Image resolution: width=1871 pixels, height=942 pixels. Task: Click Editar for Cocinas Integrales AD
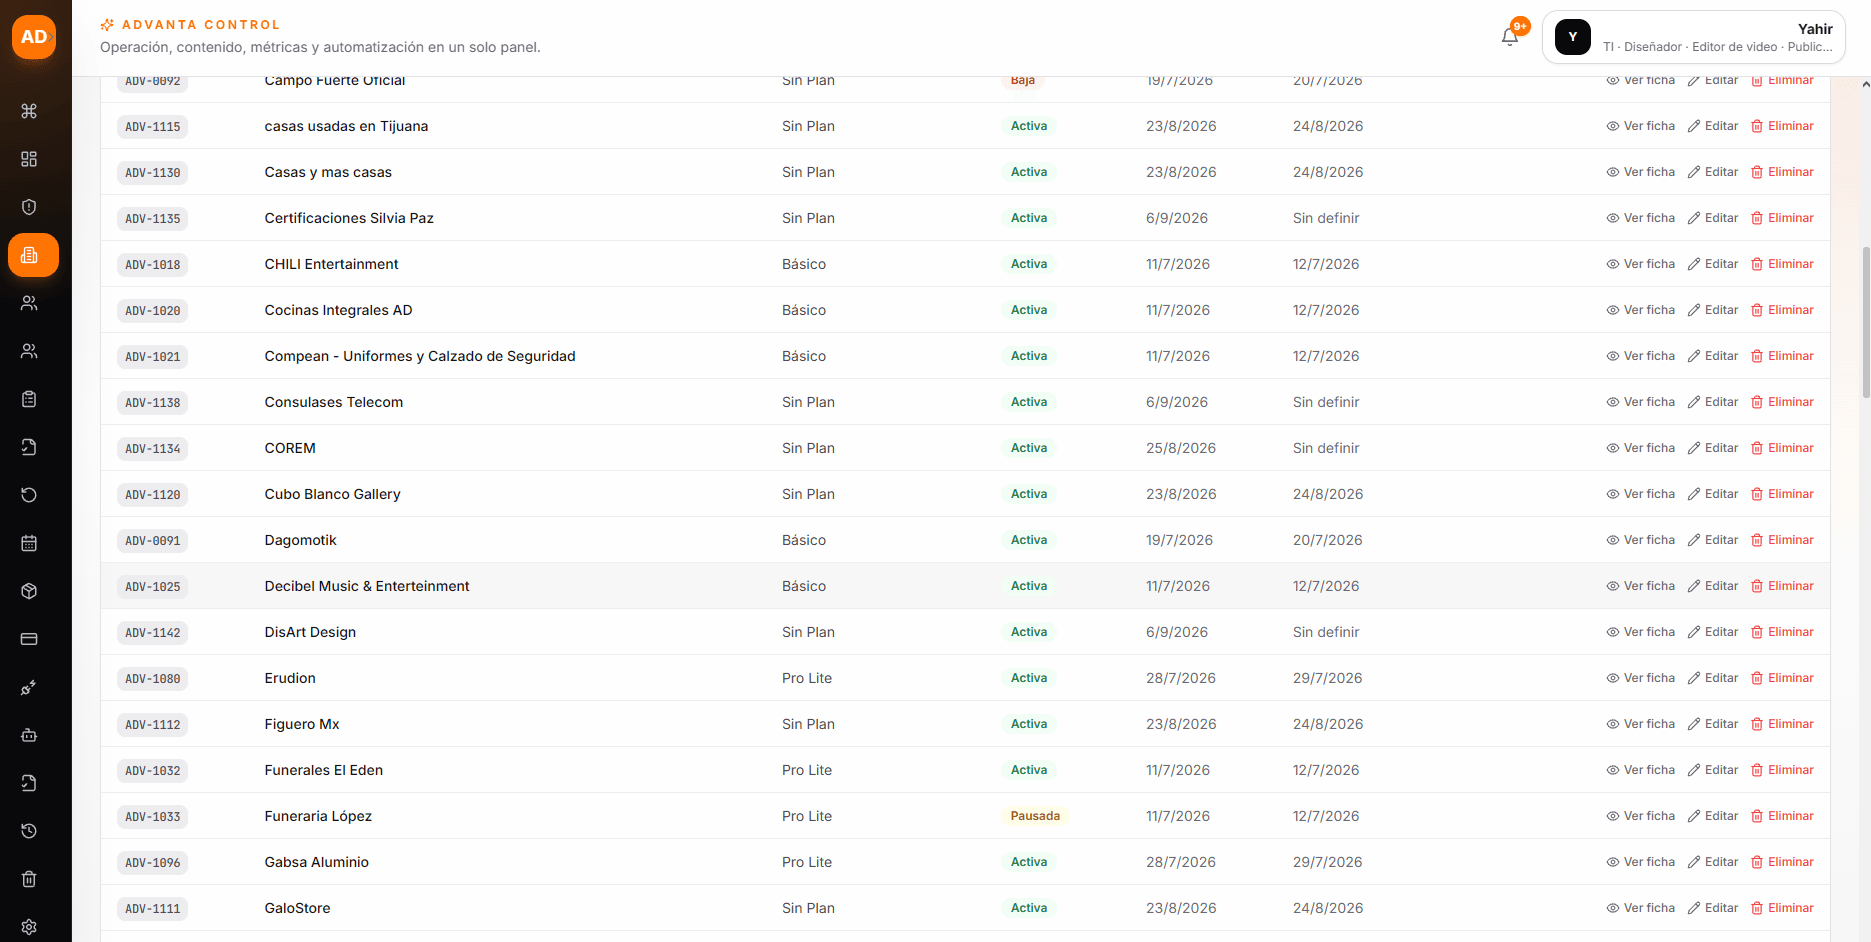coord(1713,310)
